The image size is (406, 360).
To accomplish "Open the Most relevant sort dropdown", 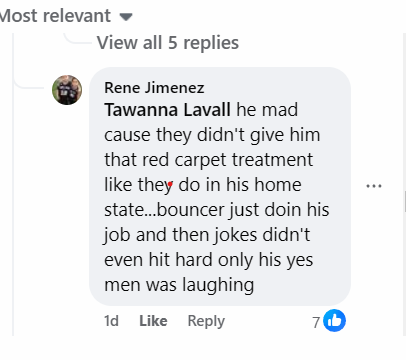I will [x=66, y=16].
